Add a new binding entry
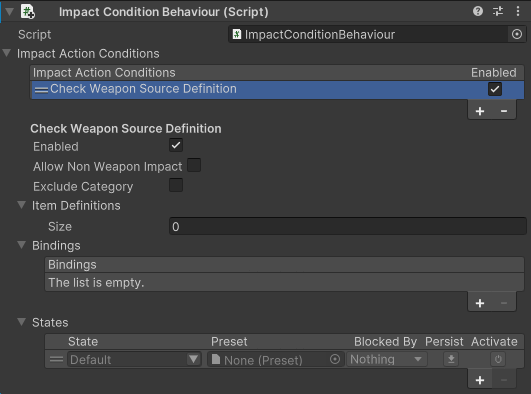 point(480,303)
